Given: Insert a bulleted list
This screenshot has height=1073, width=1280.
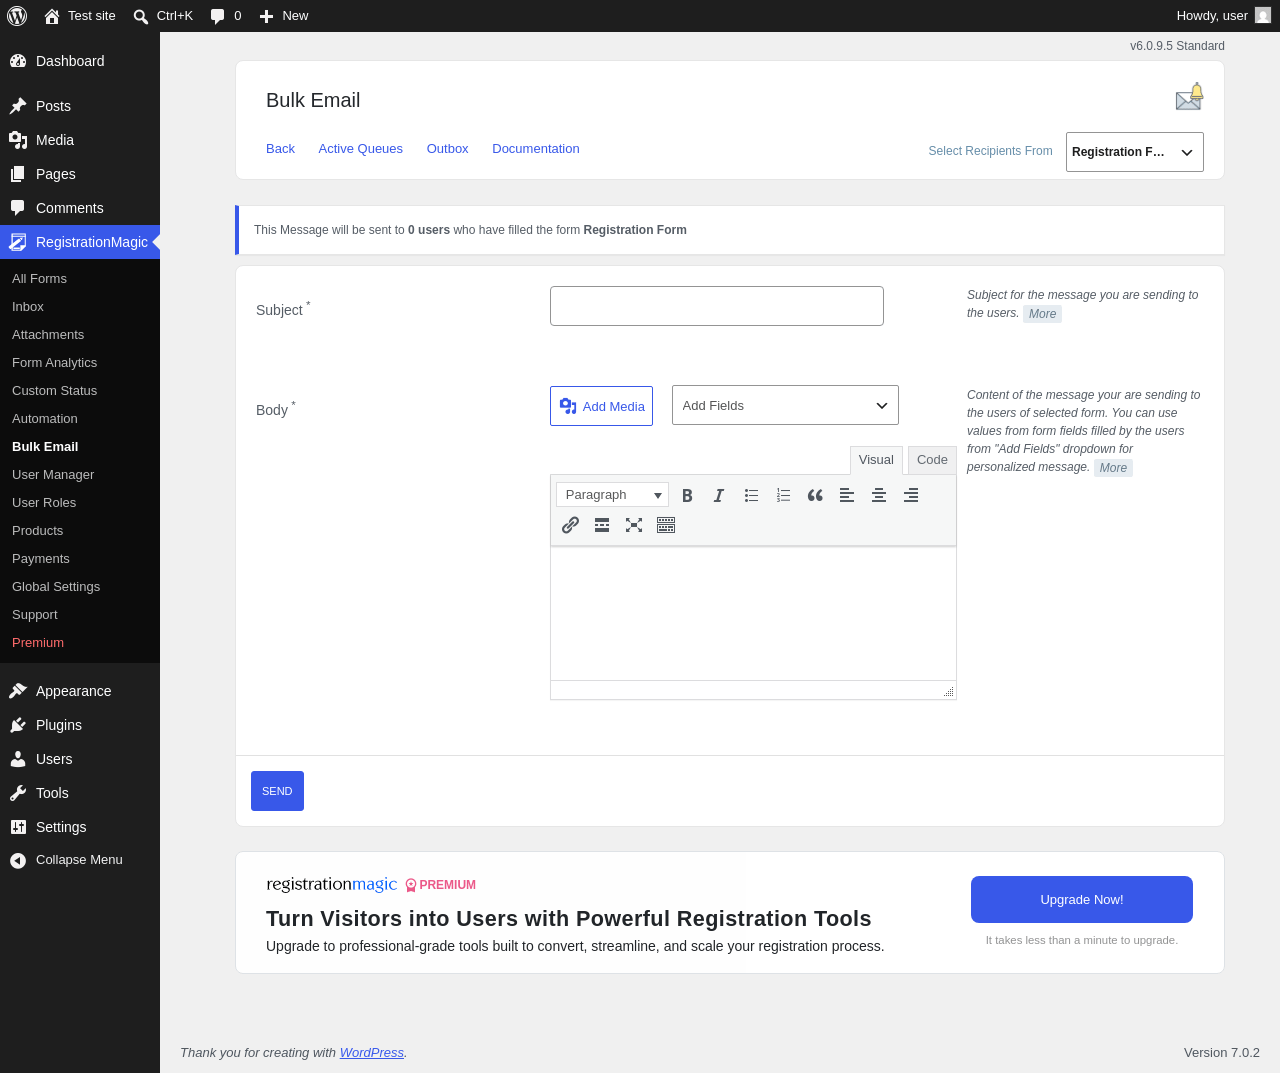Looking at the screenshot, I should pos(751,495).
